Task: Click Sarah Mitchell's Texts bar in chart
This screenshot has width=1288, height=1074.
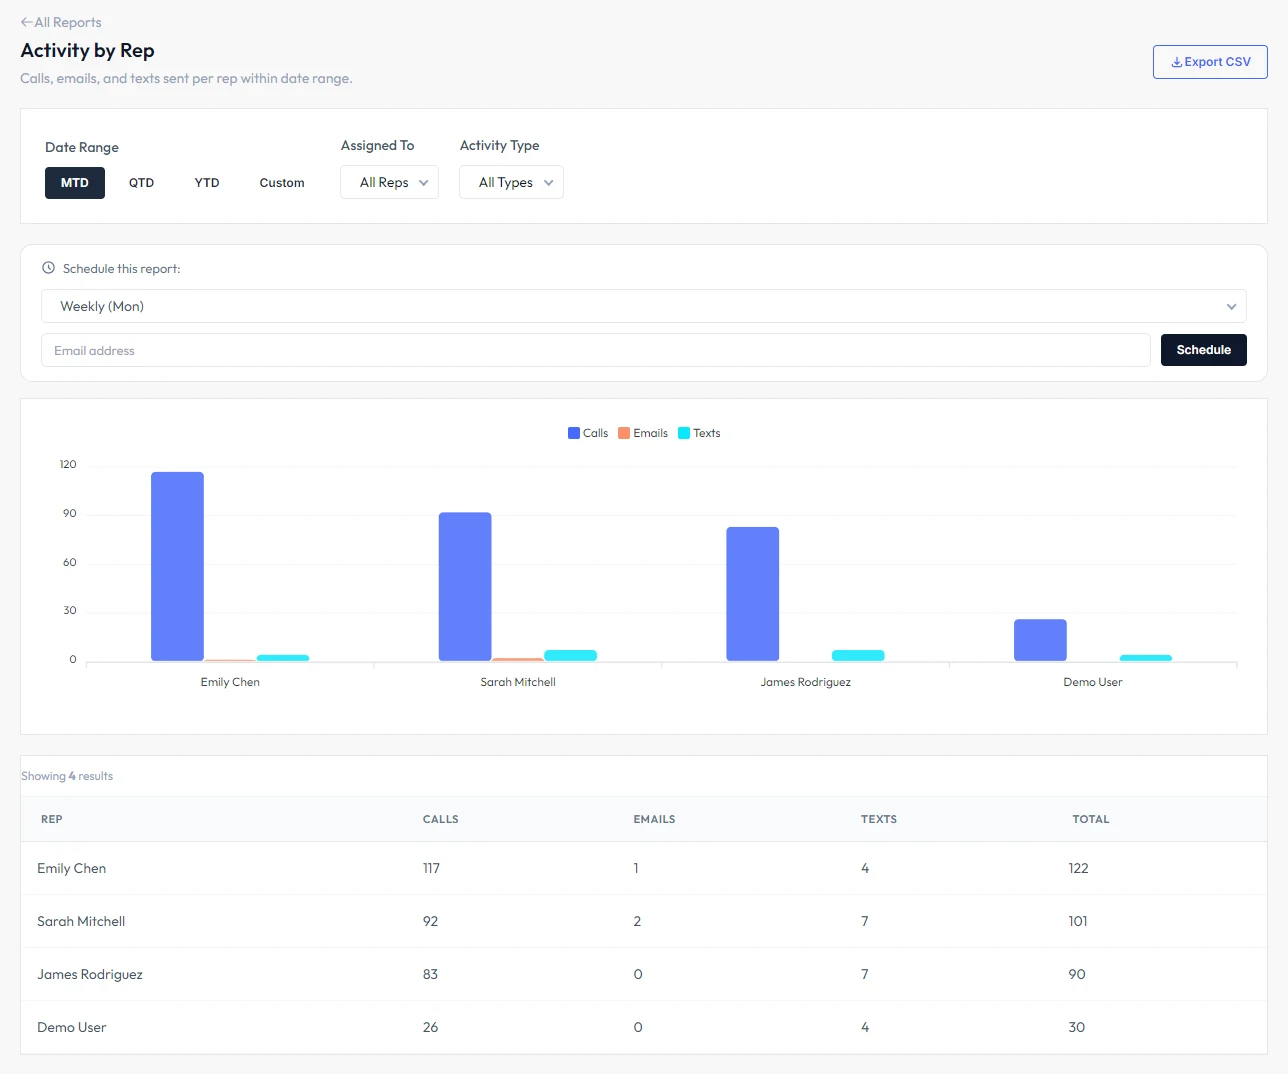Action: click(x=571, y=655)
